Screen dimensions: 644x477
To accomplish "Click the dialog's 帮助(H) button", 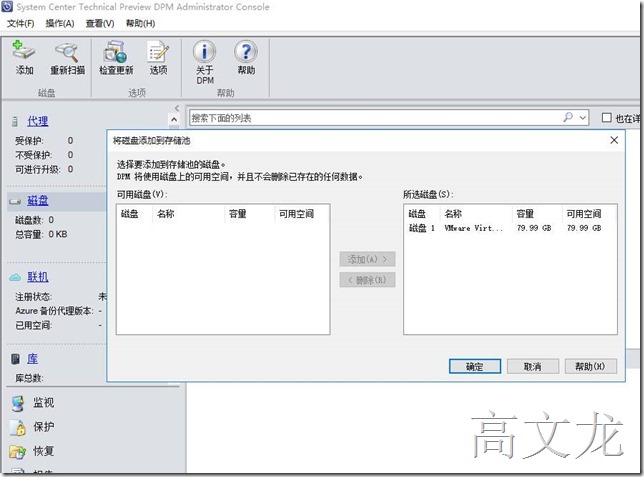I will 591,366.
